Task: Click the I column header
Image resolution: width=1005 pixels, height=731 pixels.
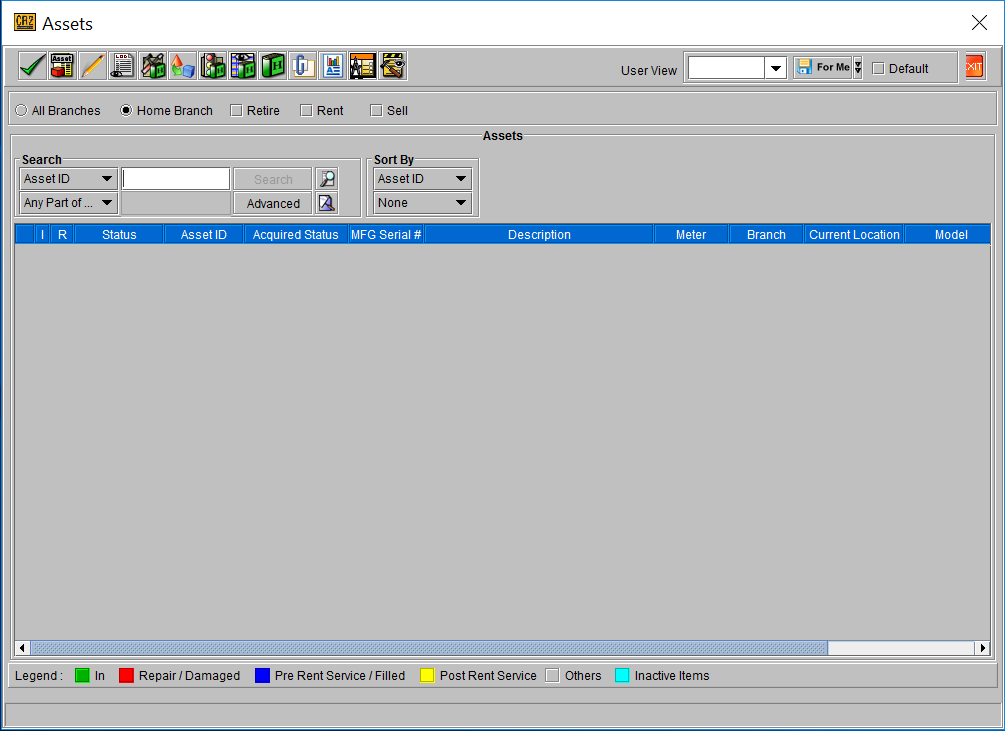Action: (x=42, y=234)
